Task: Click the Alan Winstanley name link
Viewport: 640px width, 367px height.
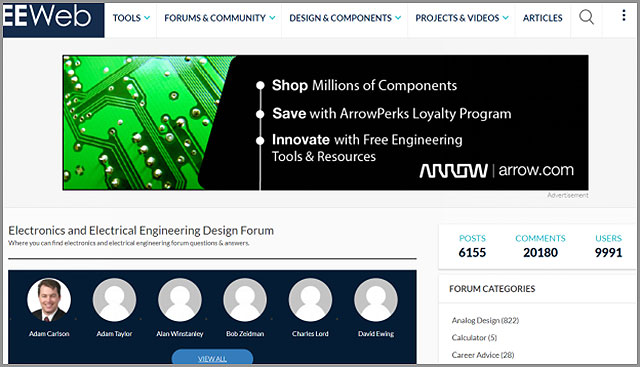Action: coord(180,334)
